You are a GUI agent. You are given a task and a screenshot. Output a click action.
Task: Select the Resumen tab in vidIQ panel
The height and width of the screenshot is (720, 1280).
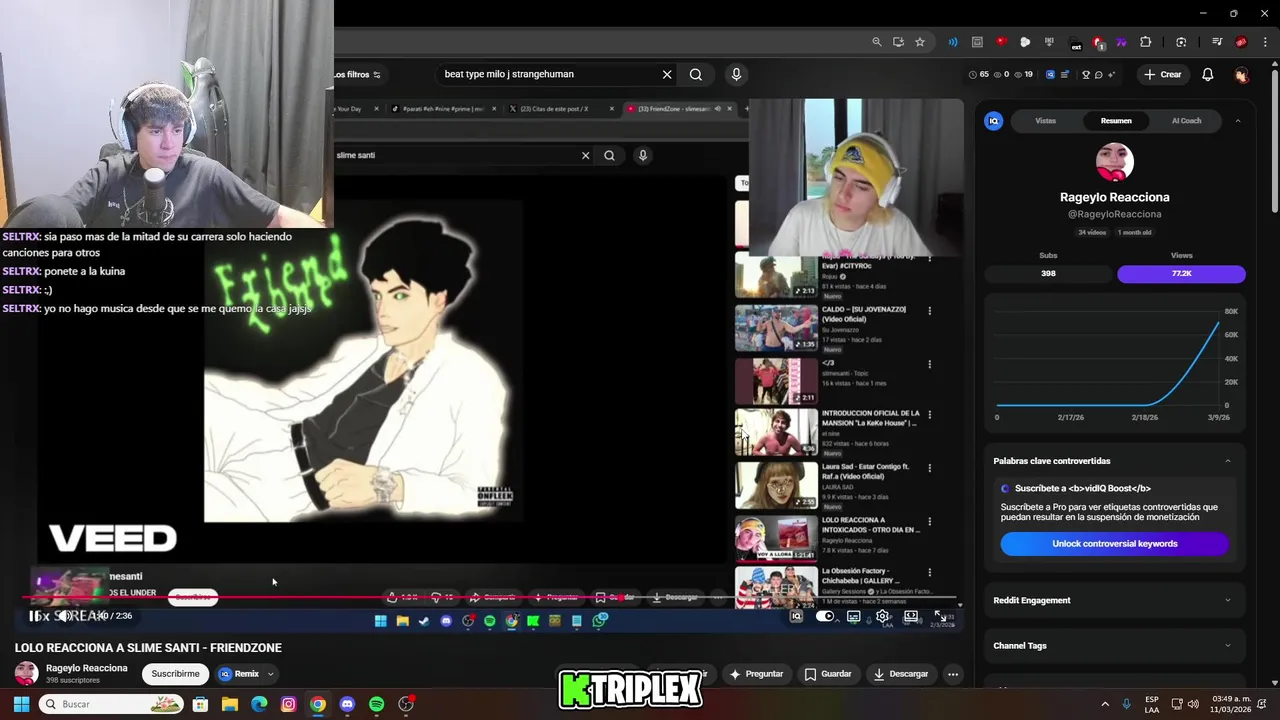click(x=1116, y=121)
